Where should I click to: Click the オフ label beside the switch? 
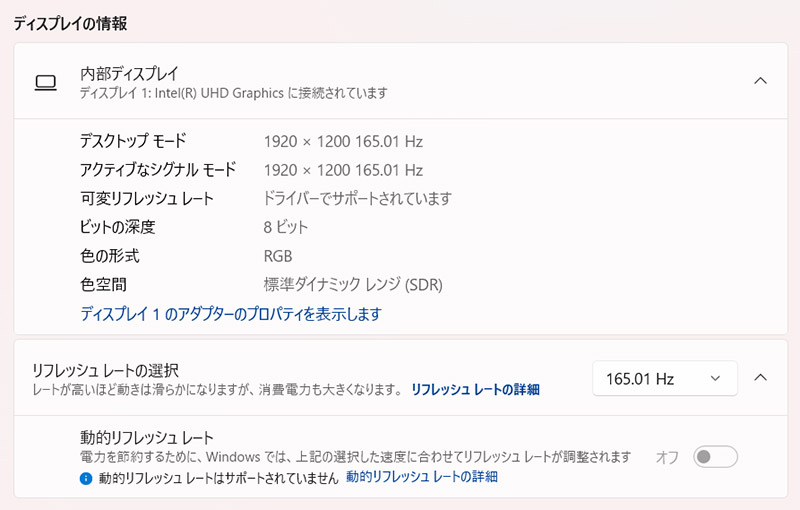point(667,457)
